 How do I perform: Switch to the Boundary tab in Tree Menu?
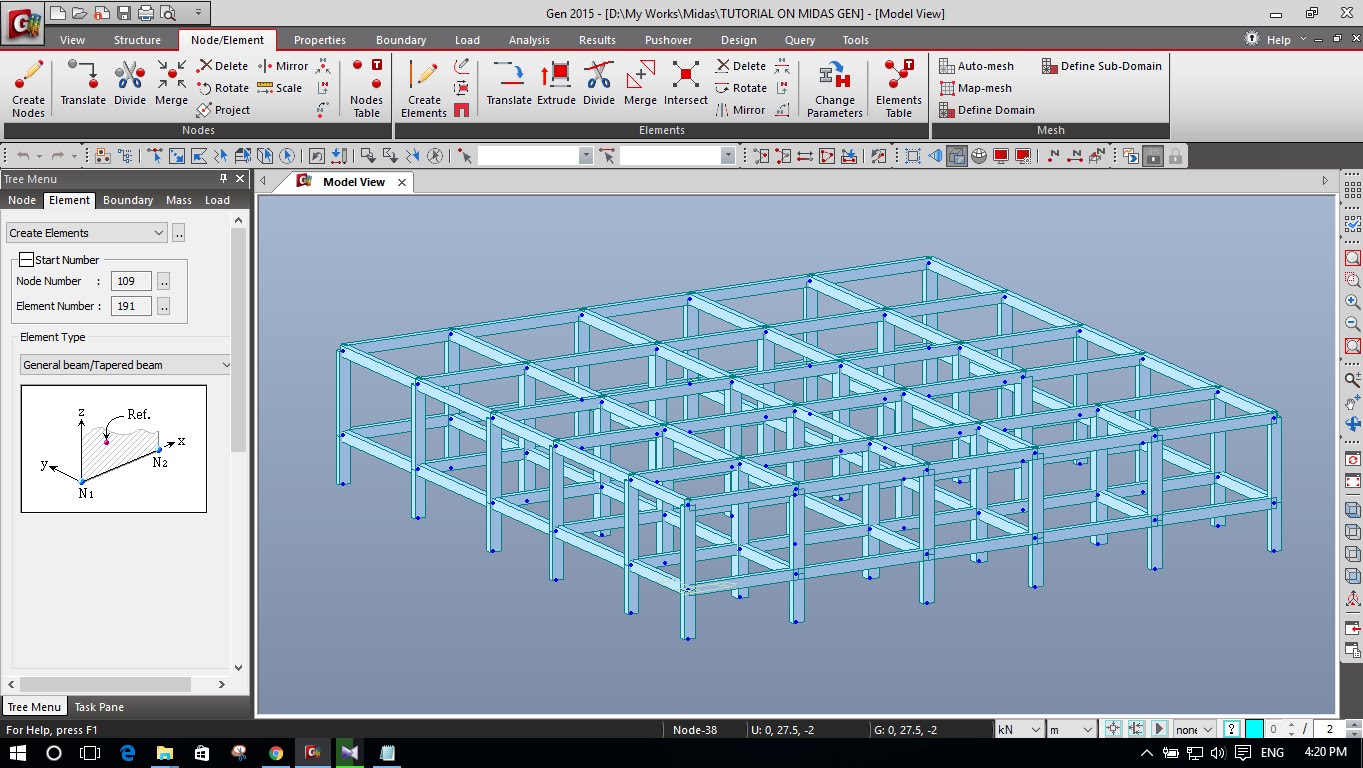[x=127, y=200]
